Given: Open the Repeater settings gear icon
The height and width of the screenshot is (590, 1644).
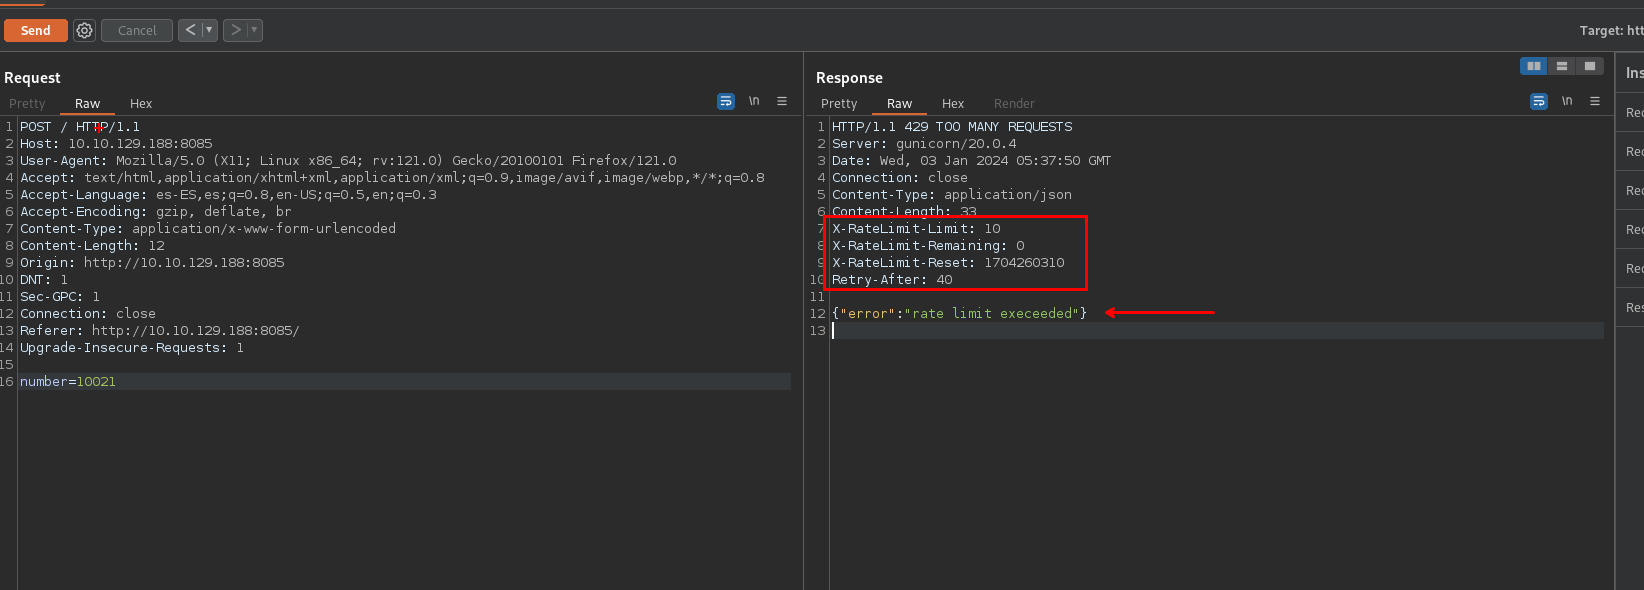Looking at the screenshot, I should (85, 30).
